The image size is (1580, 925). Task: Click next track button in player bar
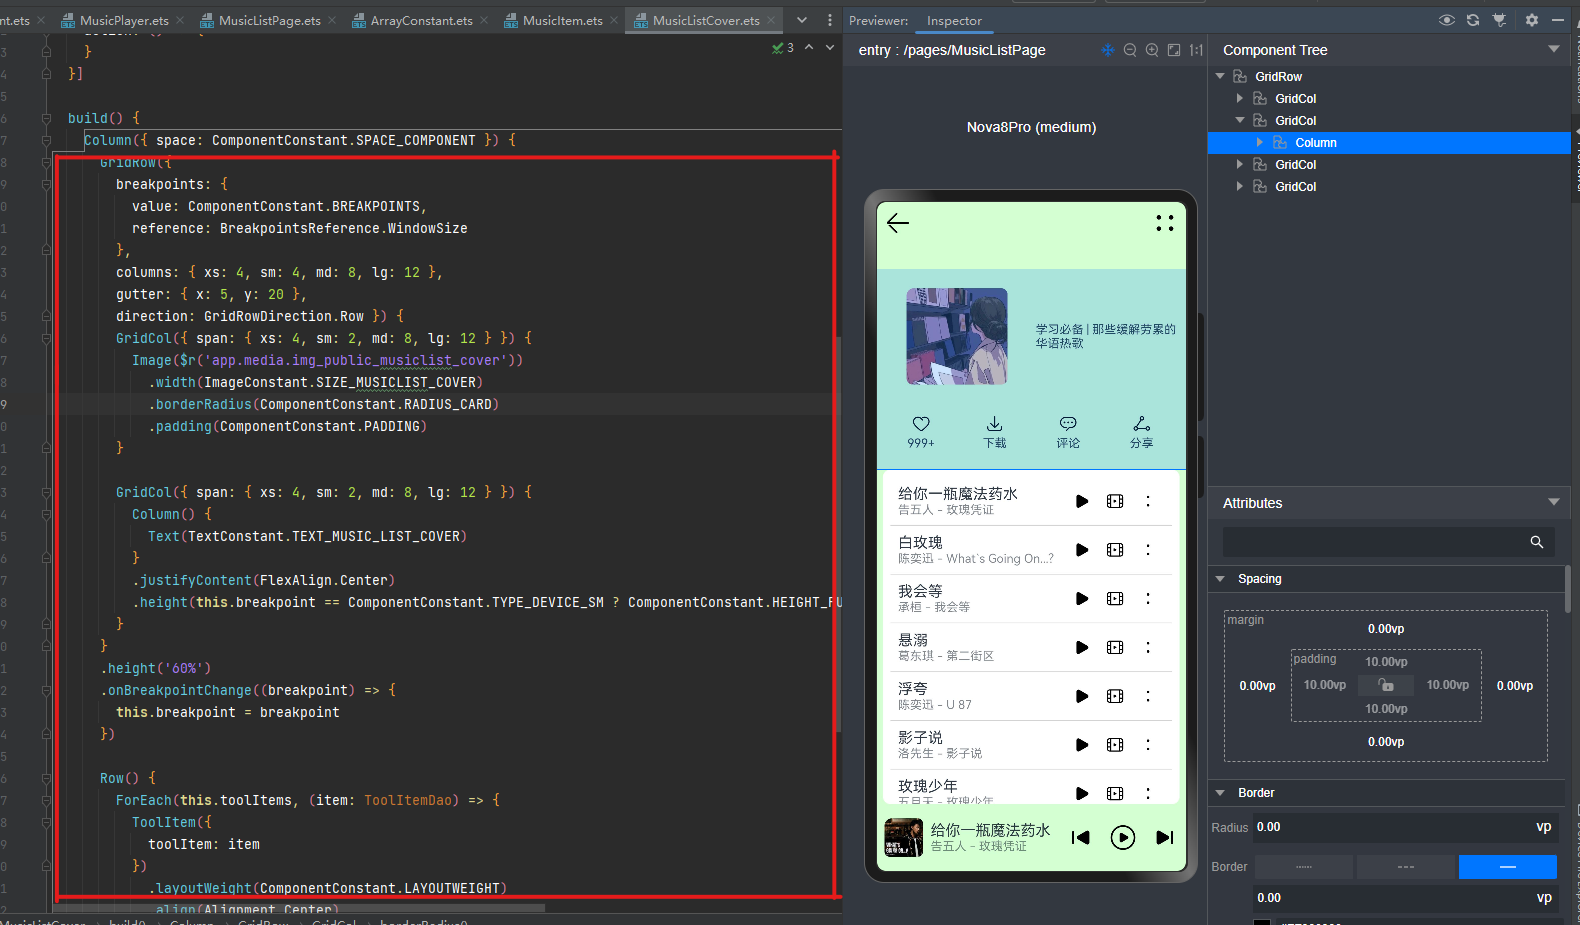[x=1165, y=838]
